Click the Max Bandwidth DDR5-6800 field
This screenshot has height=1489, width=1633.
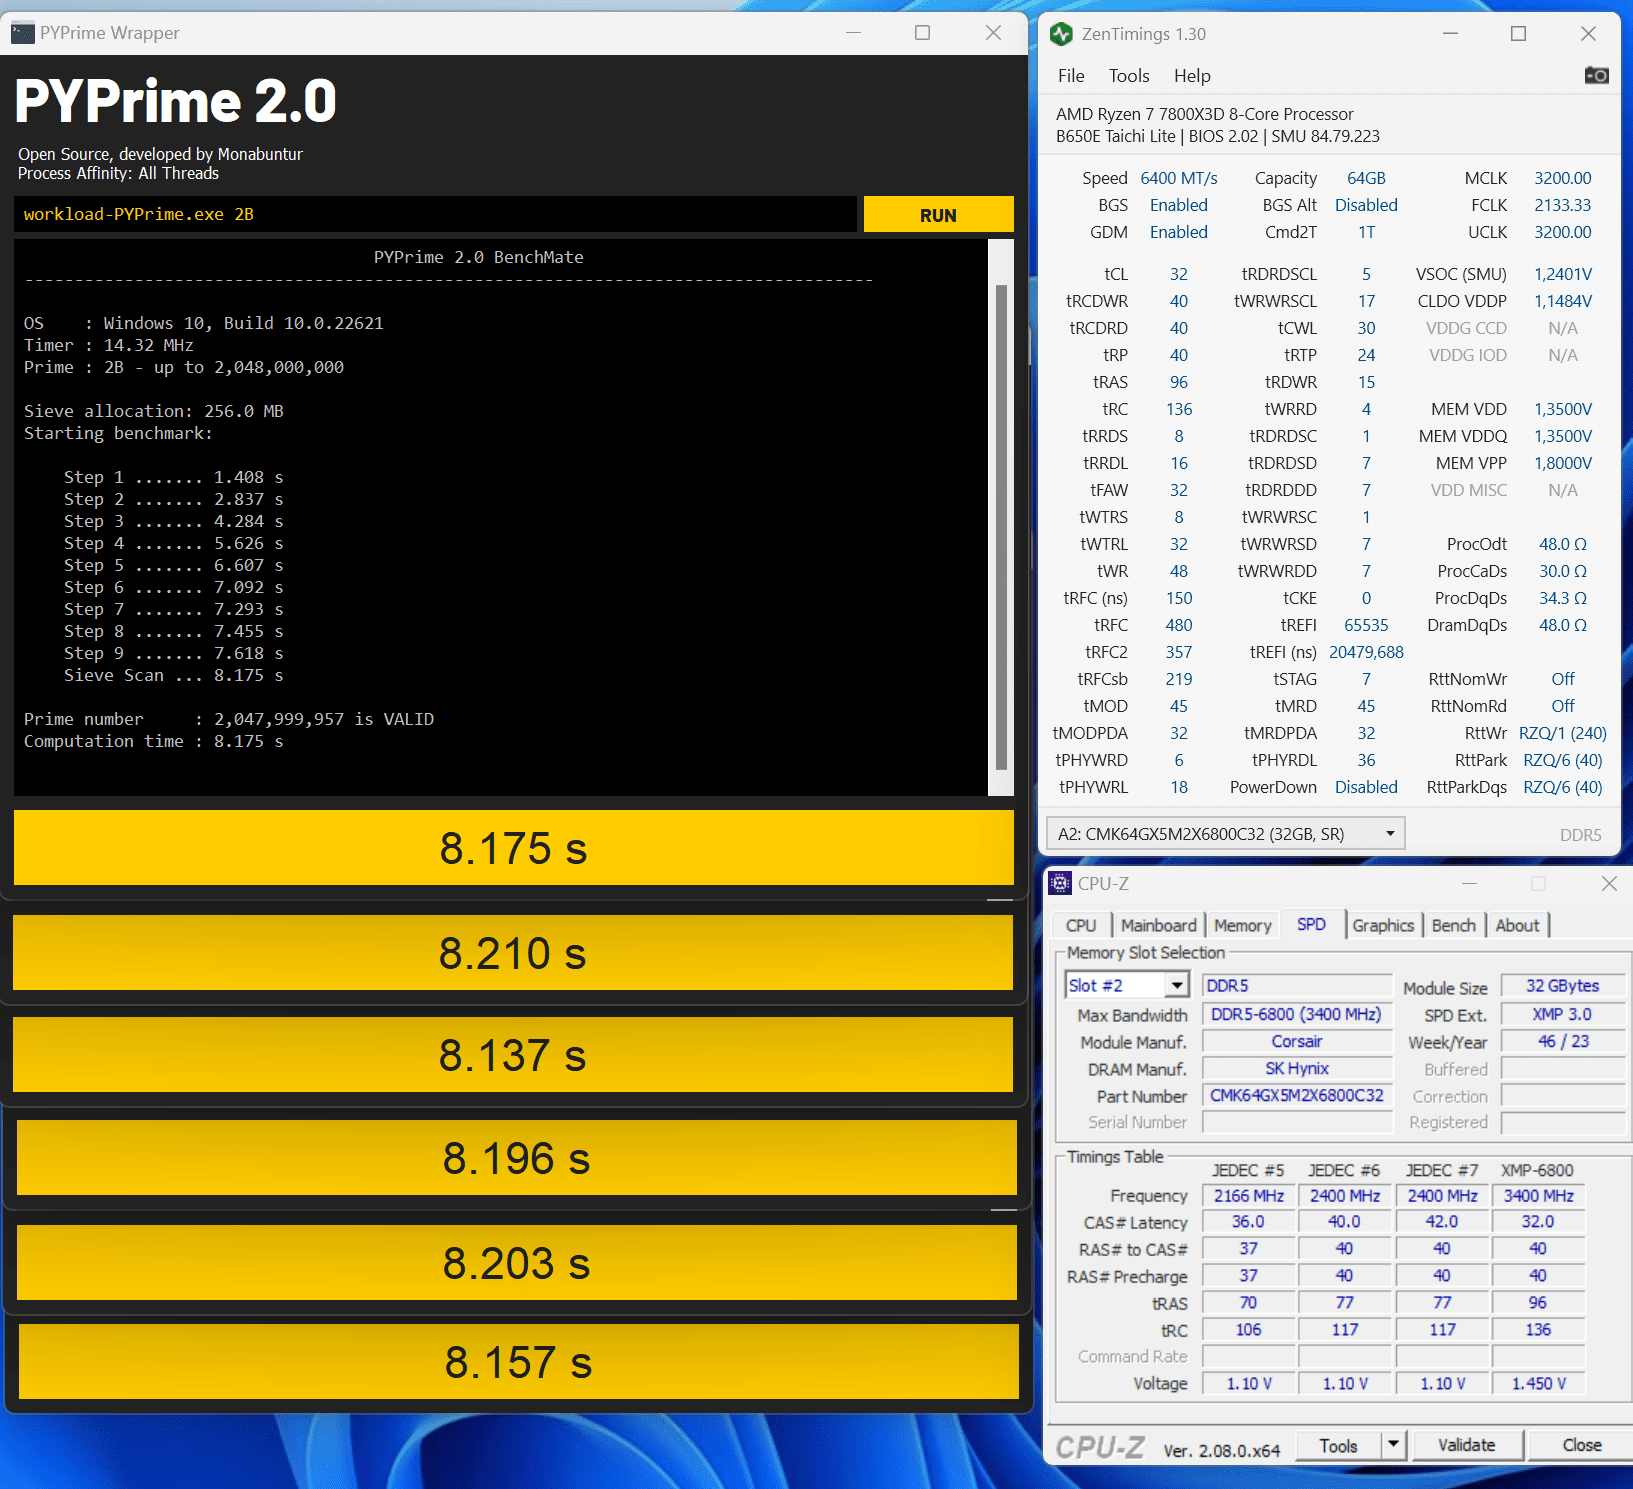coord(1297,1014)
